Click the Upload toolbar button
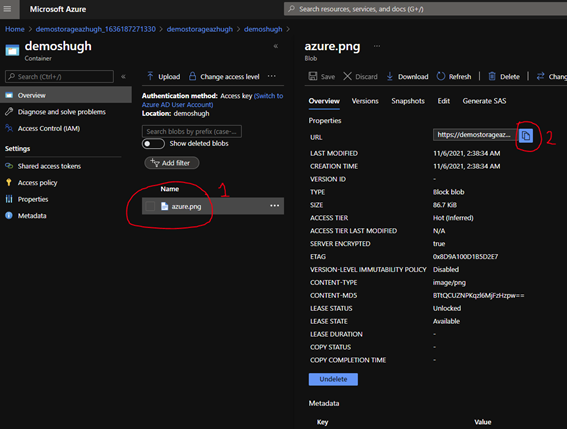567x429 pixels. pos(163,76)
